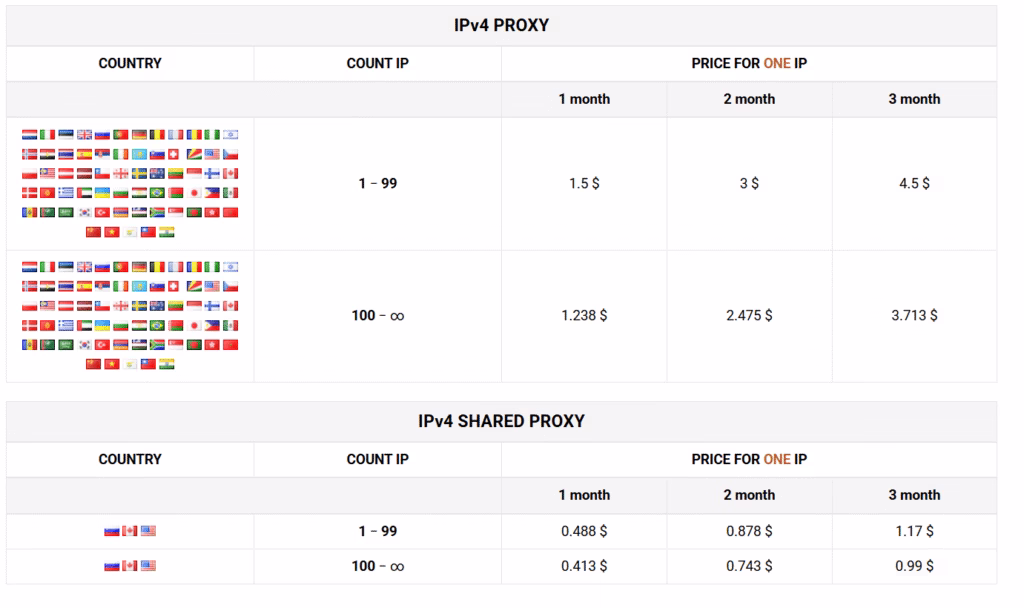1024x608 pixels.
Task: Choose Japan flag in IPv4 Proxy 1–99 row
Action: [x=194, y=193]
